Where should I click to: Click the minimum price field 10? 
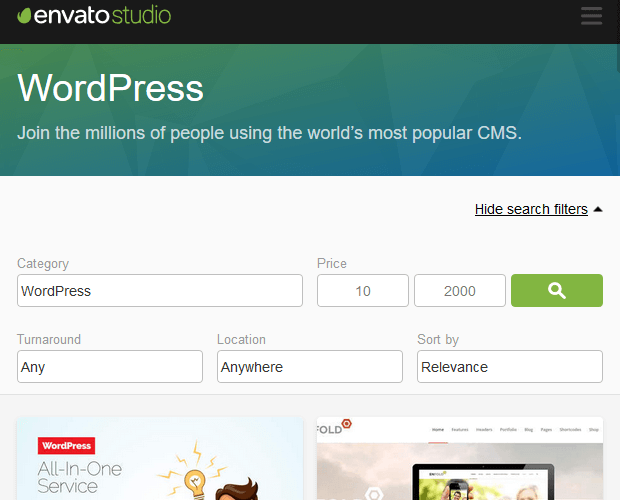(x=363, y=291)
